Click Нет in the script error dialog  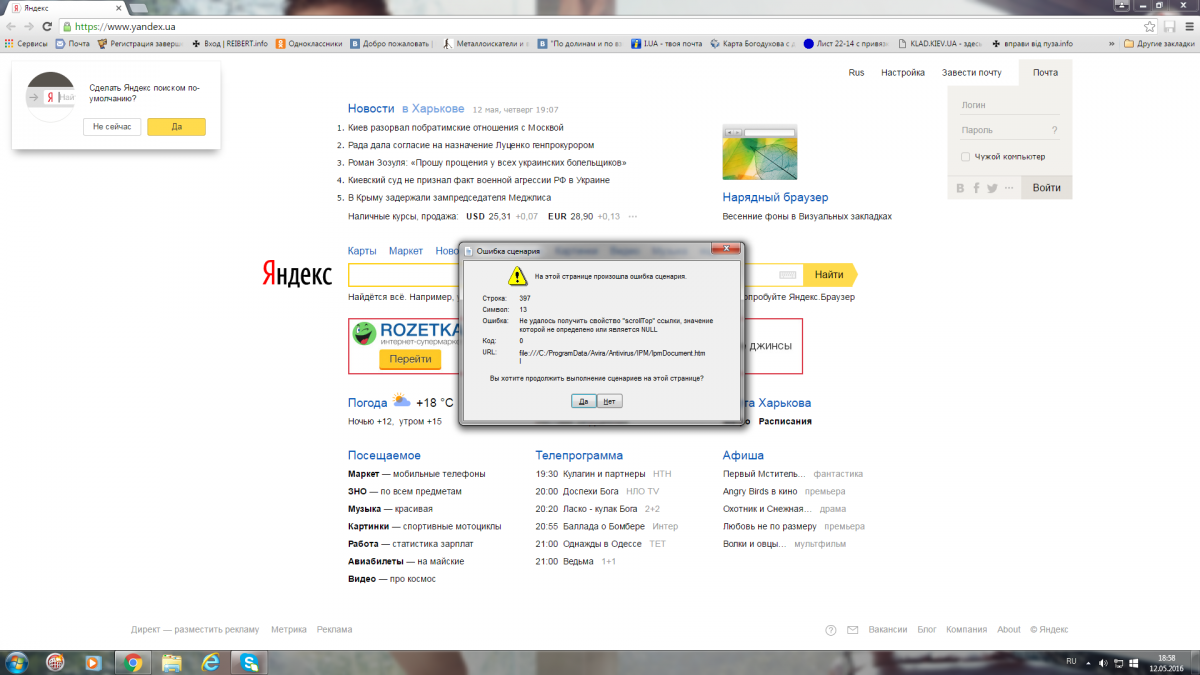[x=610, y=401]
